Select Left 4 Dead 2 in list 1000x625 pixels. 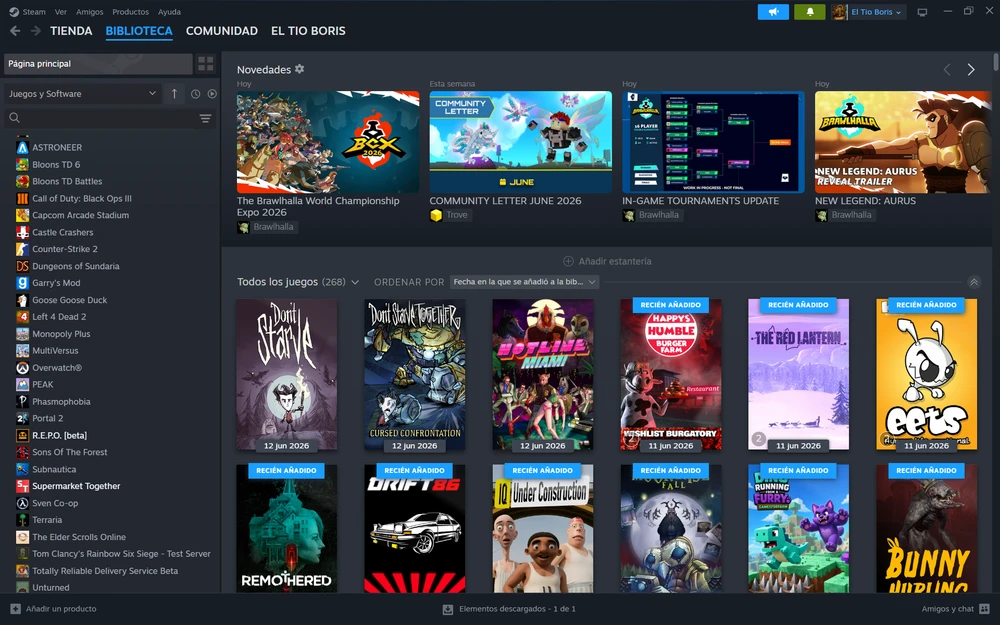tap(59, 317)
